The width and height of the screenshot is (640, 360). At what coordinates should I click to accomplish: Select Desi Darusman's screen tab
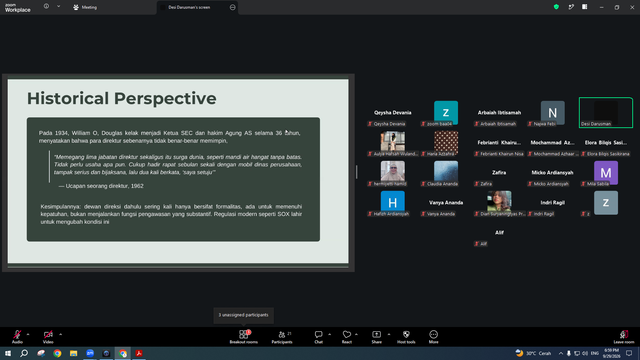click(197, 7)
